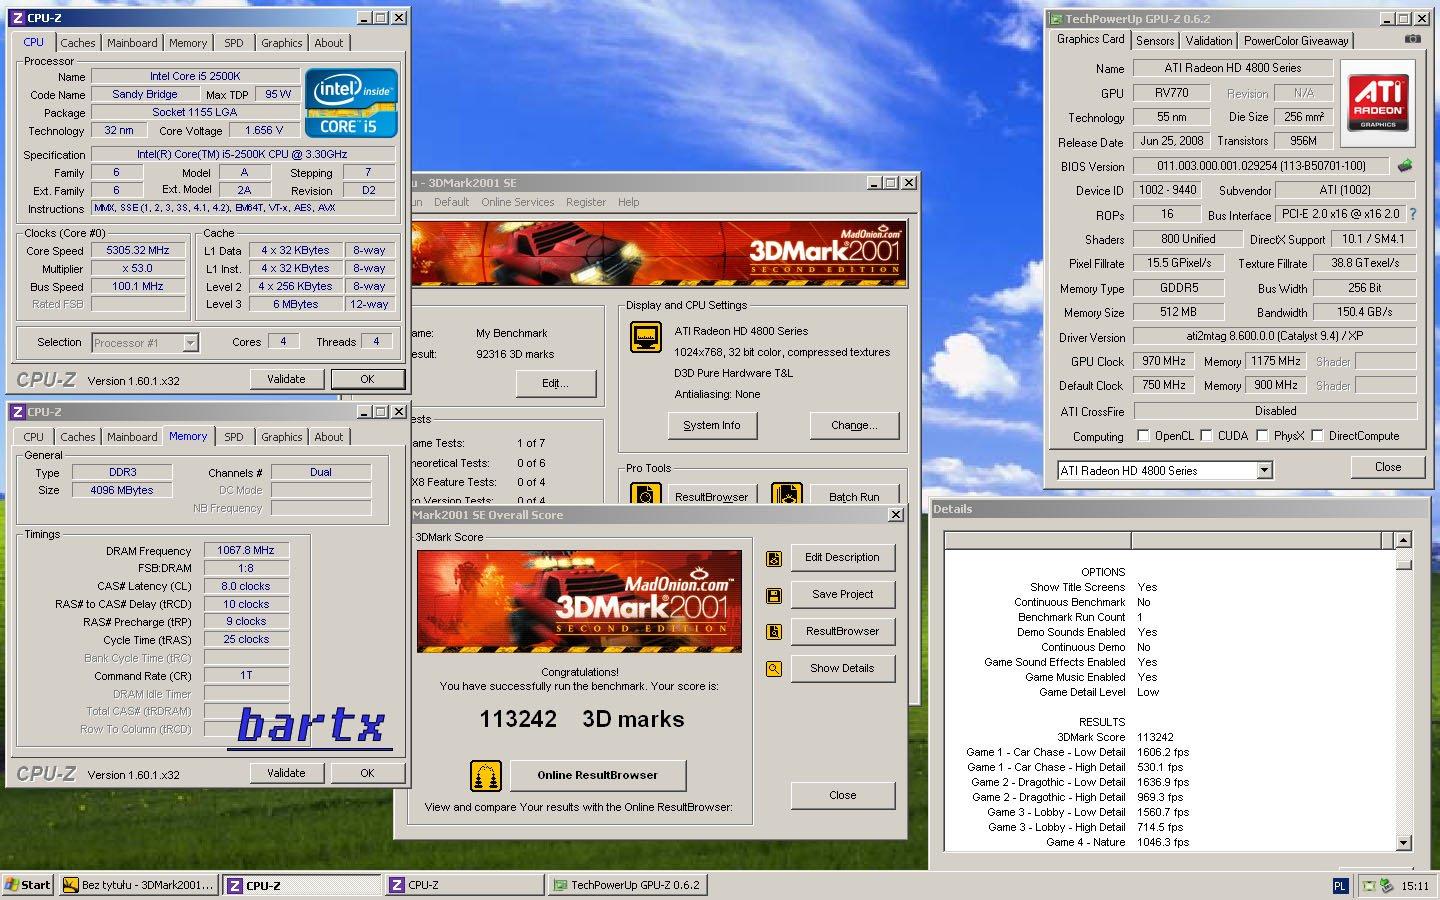1440x900 pixels.
Task: Click OK in the lower CPU-Z window
Action: [367, 773]
